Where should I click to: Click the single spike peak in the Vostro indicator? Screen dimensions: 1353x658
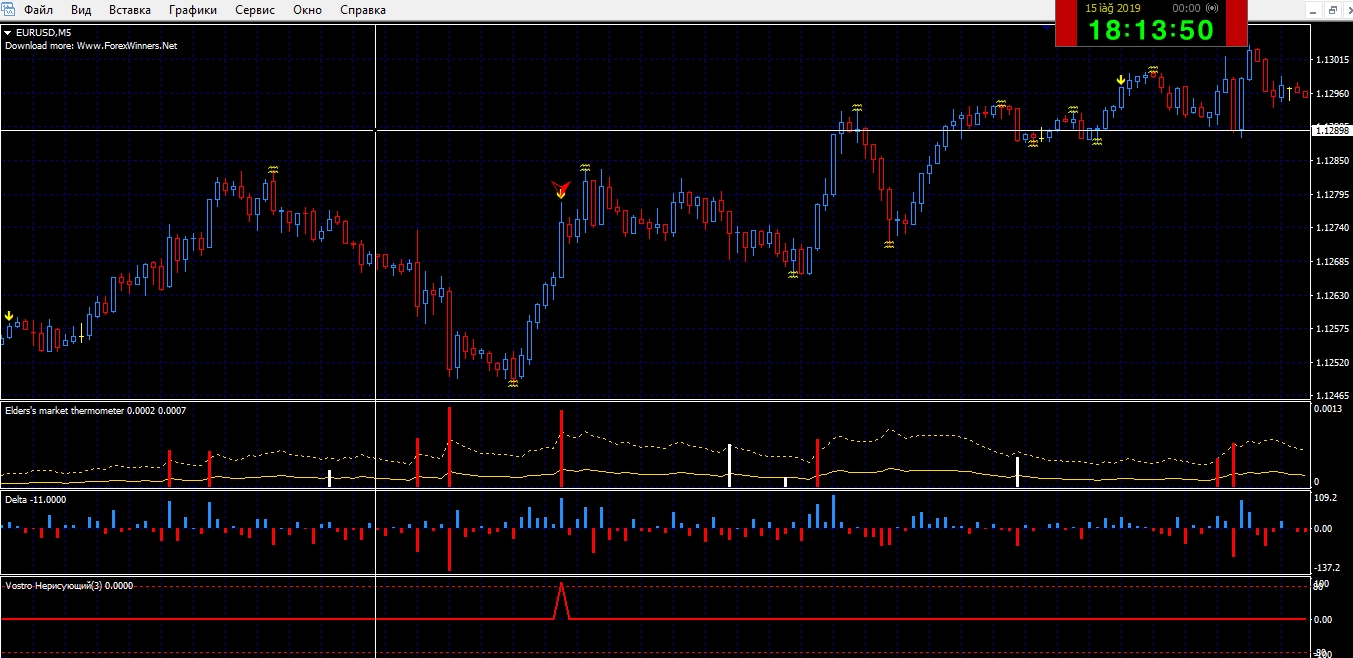point(561,584)
